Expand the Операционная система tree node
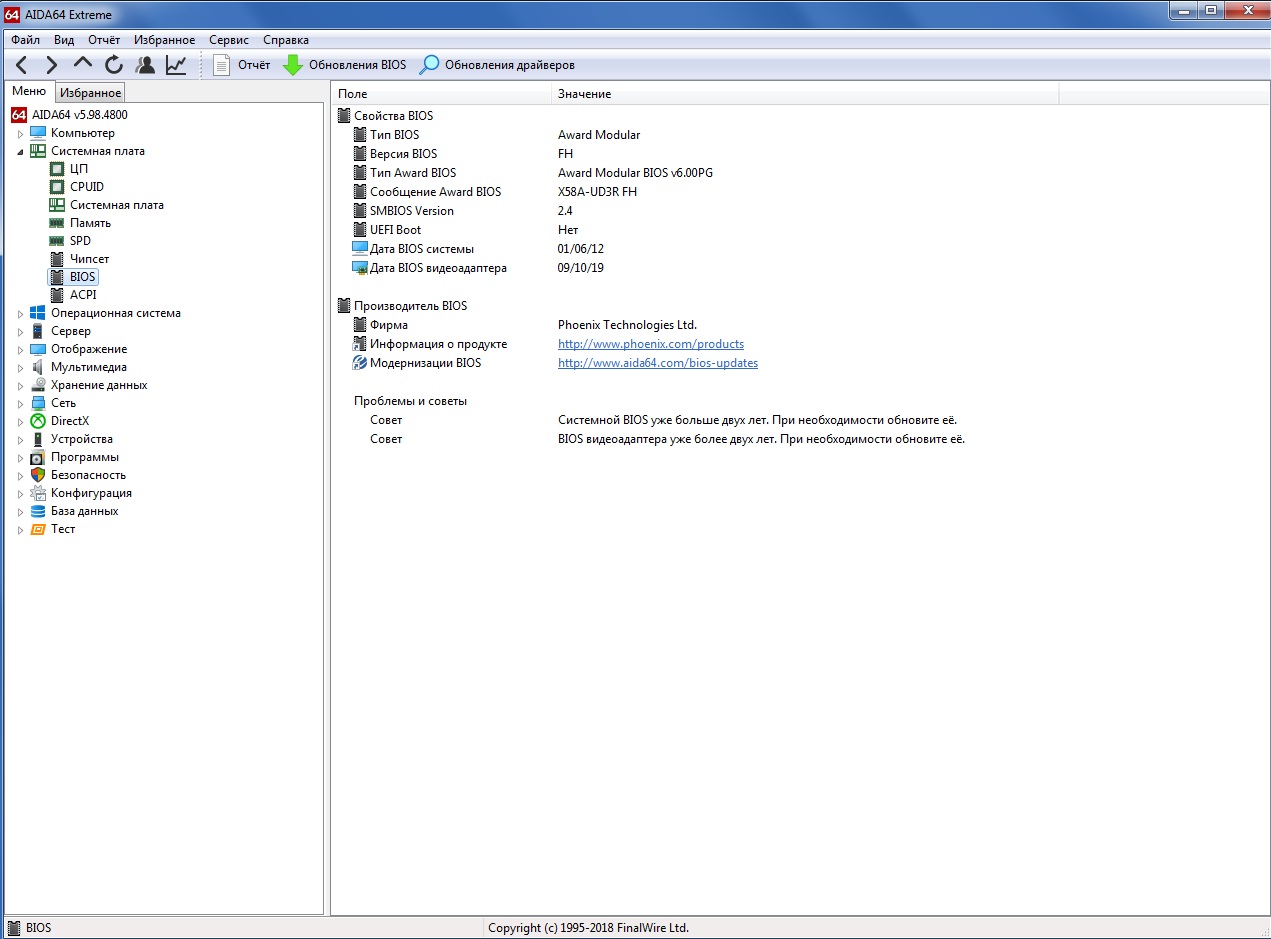This screenshot has width=1271, height=939. tap(20, 314)
